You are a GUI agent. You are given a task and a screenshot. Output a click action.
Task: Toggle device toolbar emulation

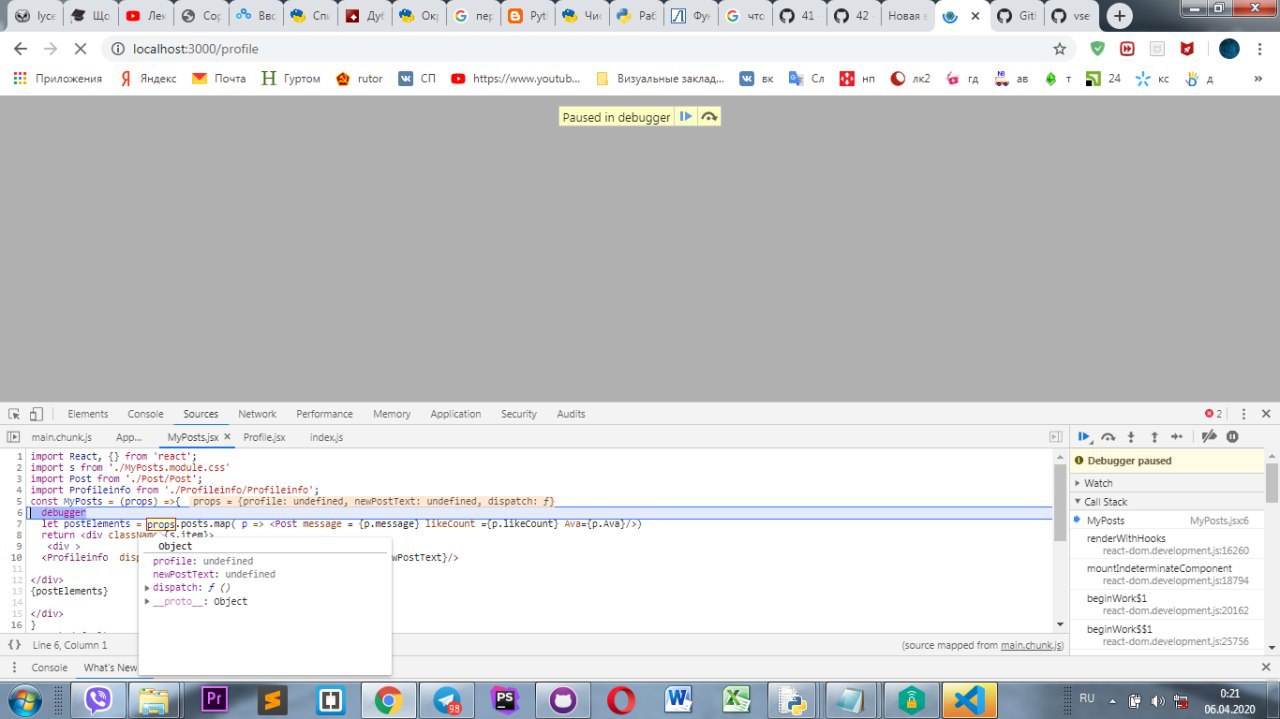[x=36, y=414]
